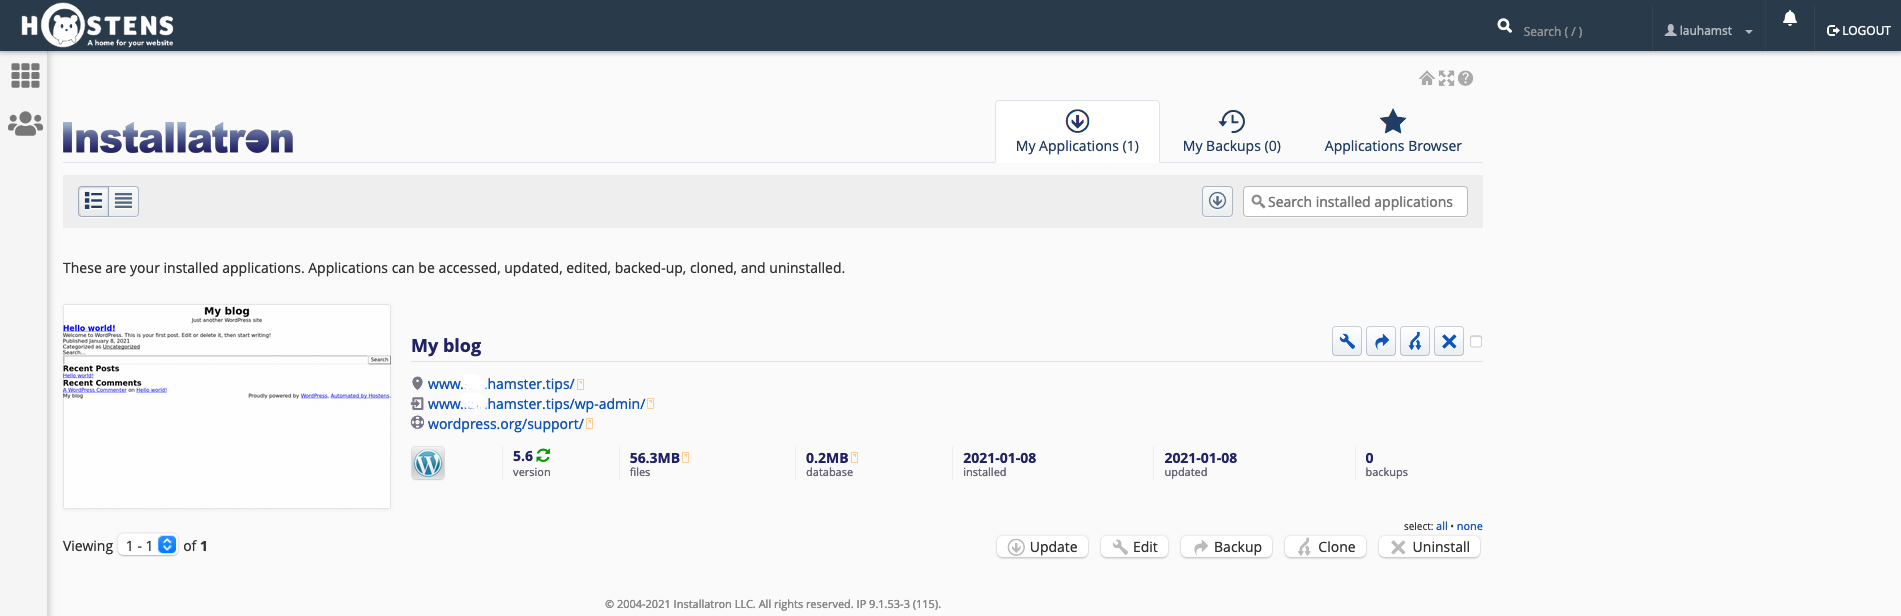Click the login icon before wp-admin URL
Screen dimensions: 1901x616
point(417,403)
